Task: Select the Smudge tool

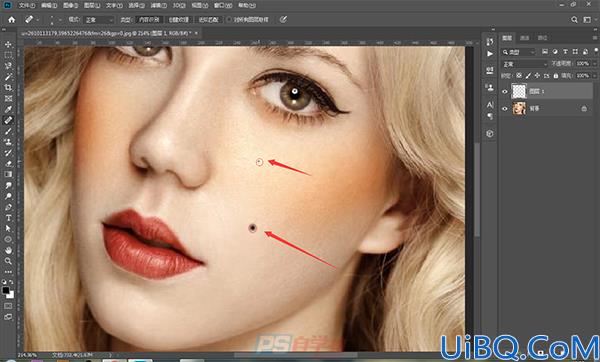Action: pos(8,185)
